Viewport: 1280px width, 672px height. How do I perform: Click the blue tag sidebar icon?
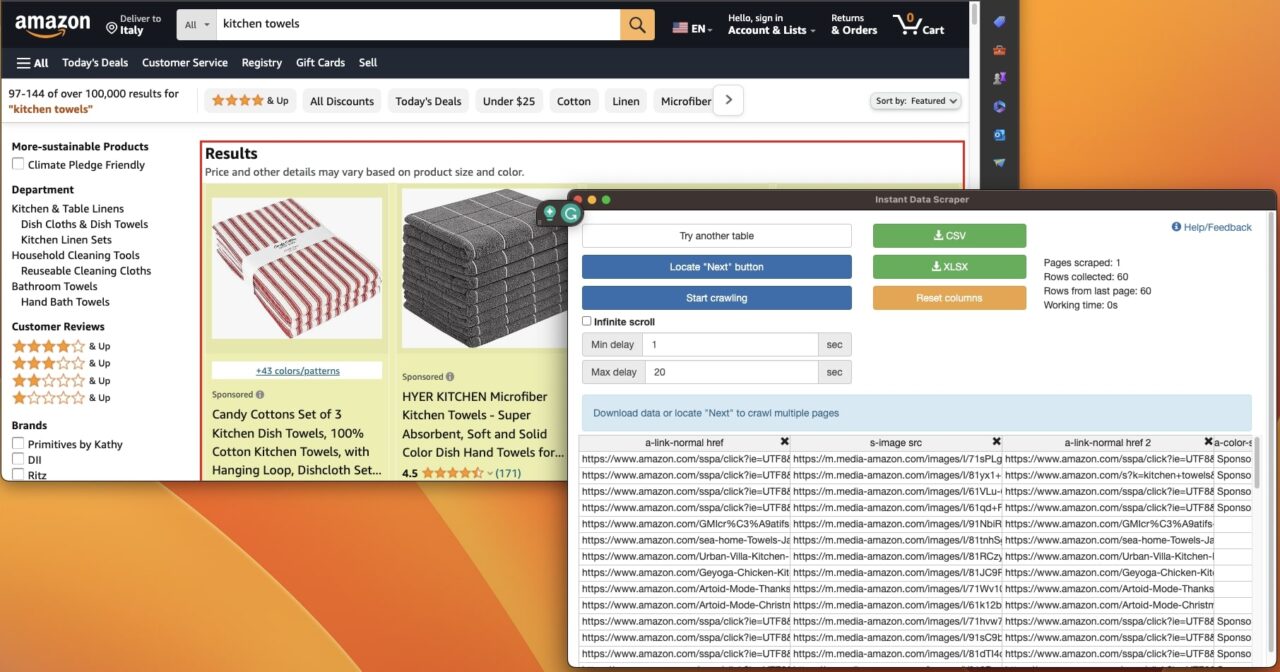(999, 21)
